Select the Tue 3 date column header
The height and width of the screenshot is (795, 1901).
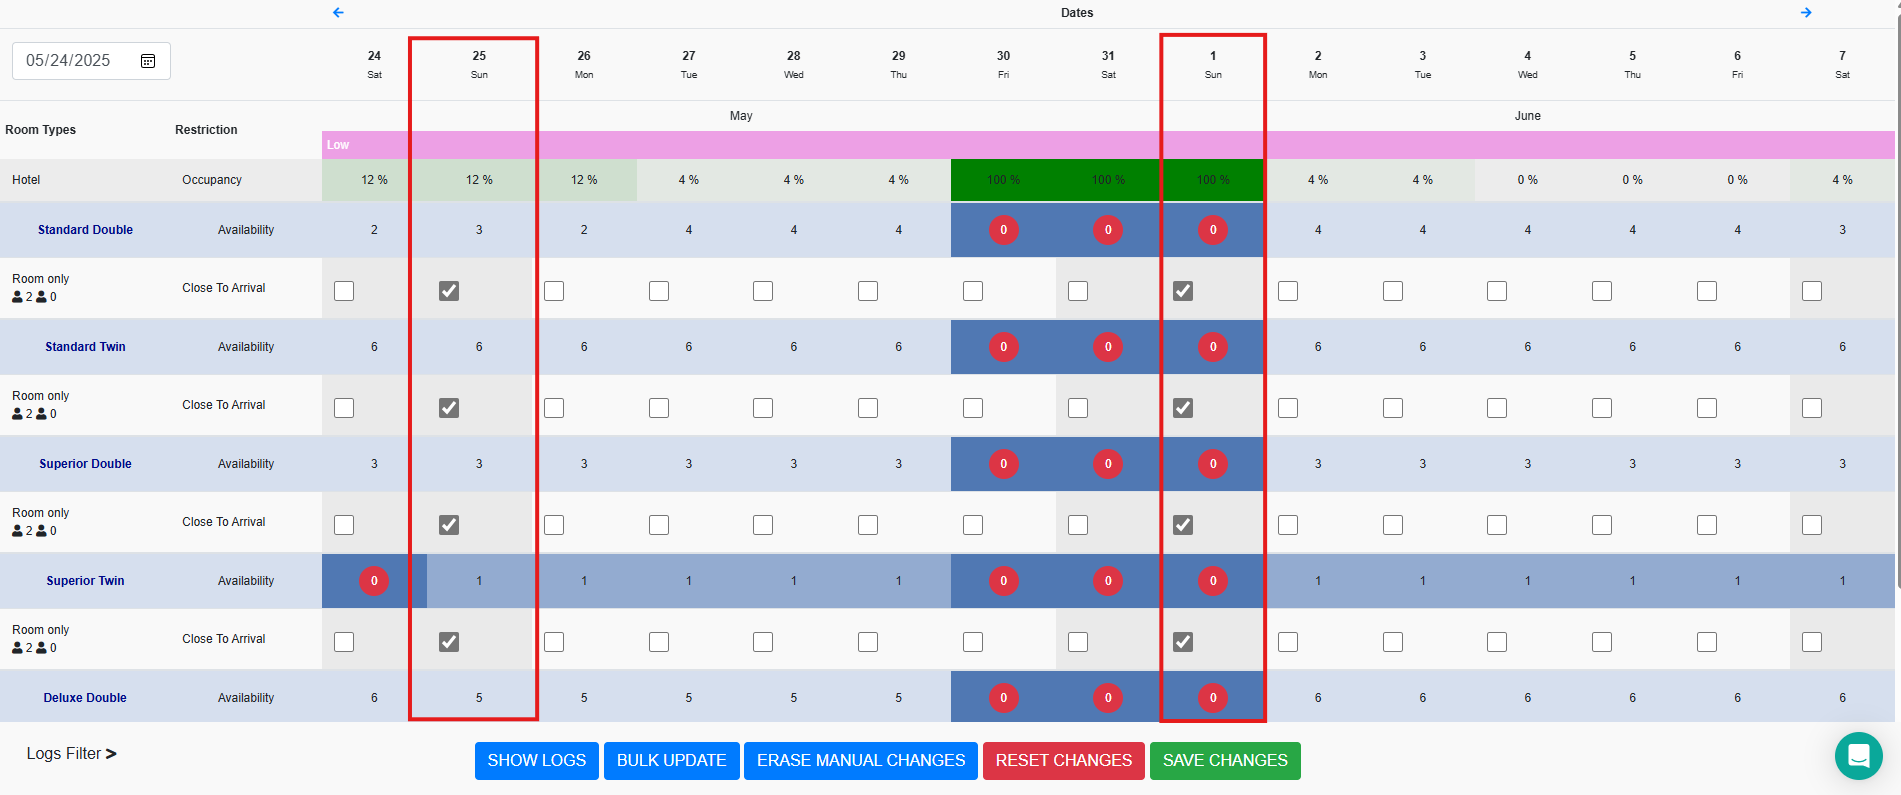point(1422,64)
